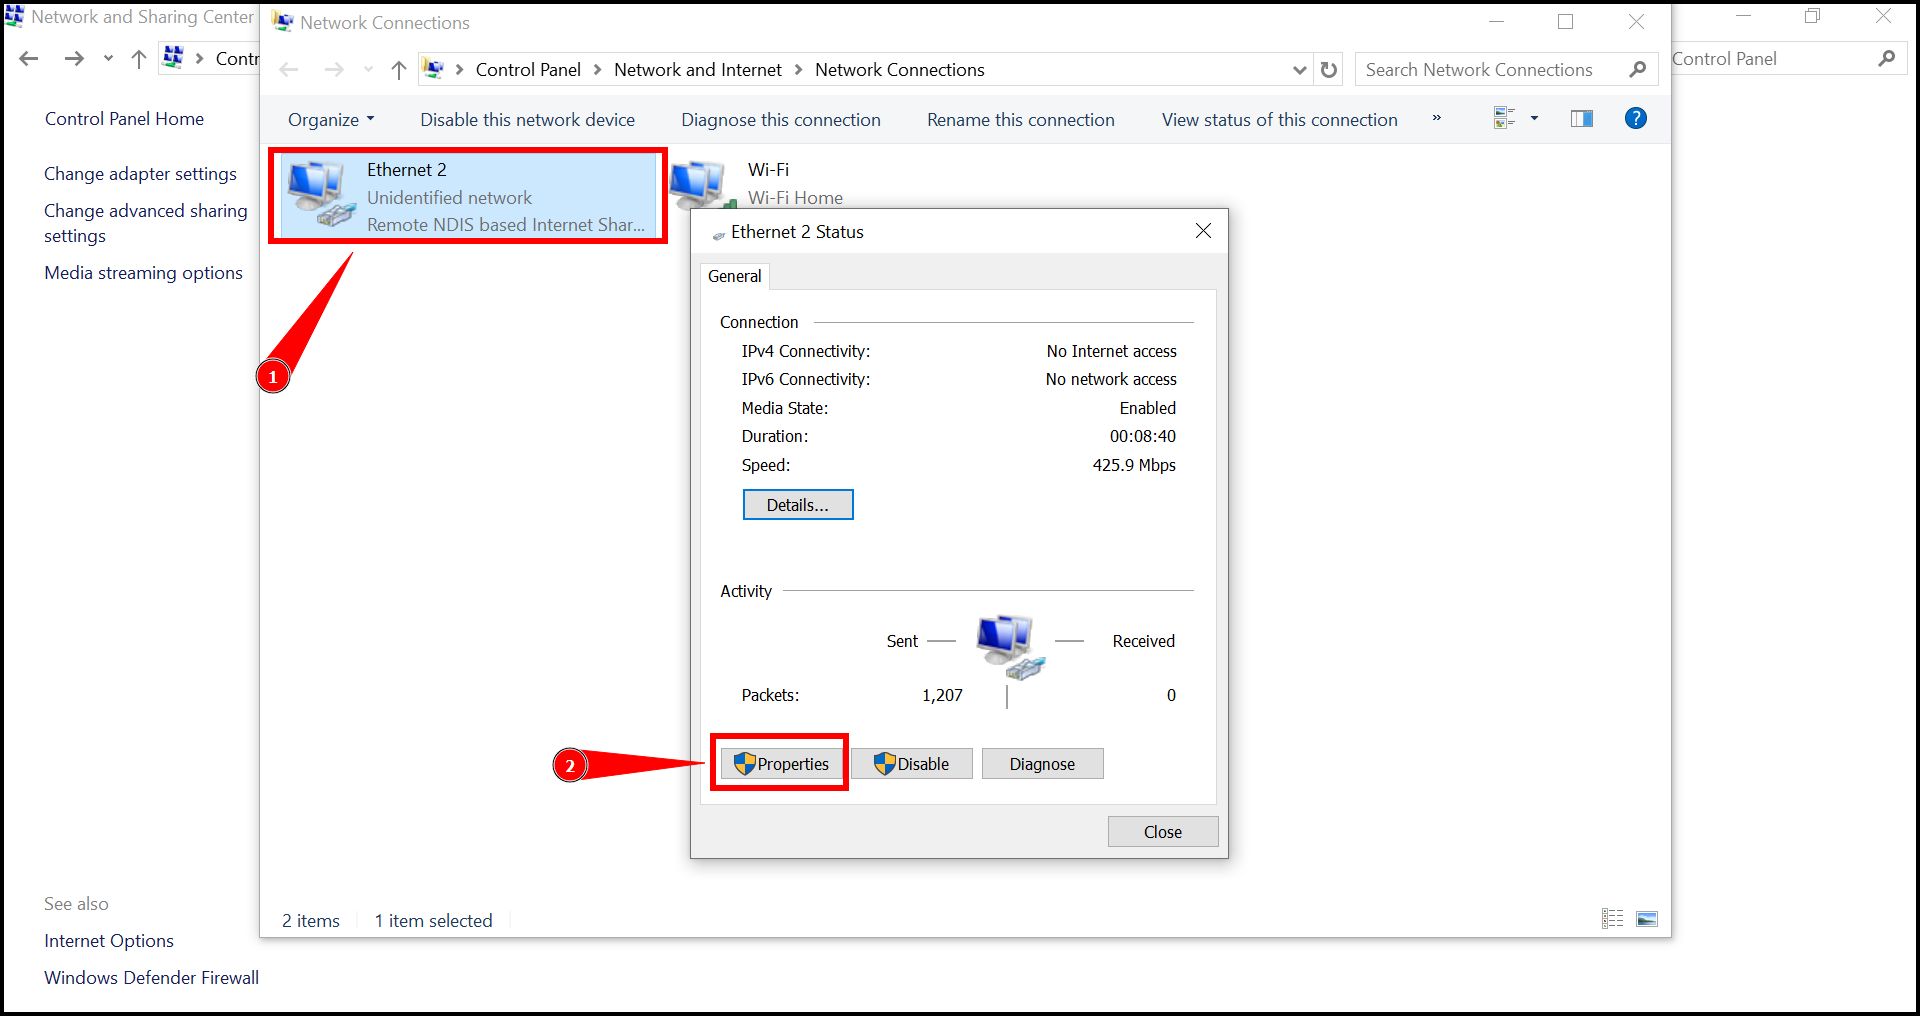Open the Help question mark icon
The width and height of the screenshot is (1920, 1020).
coord(1636,119)
